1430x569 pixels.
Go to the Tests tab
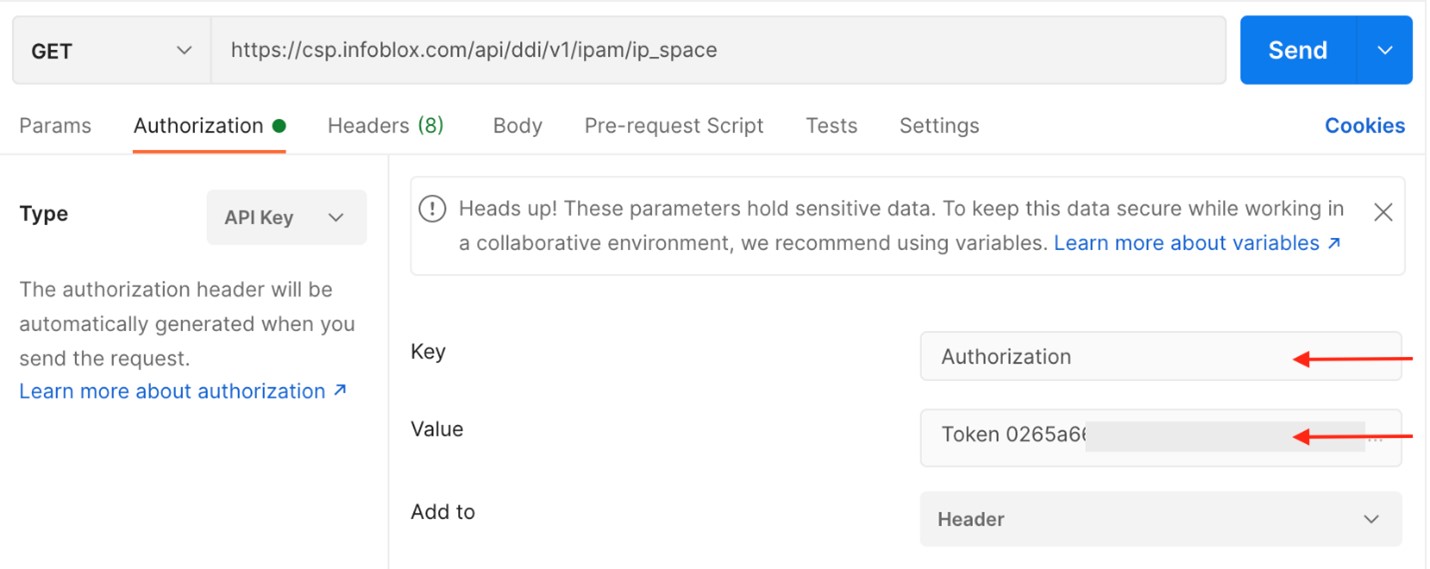pos(831,126)
